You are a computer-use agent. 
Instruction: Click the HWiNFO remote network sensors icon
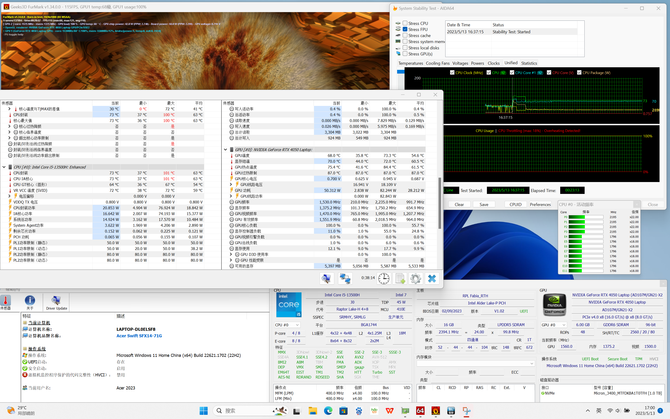click(x=345, y=278)
